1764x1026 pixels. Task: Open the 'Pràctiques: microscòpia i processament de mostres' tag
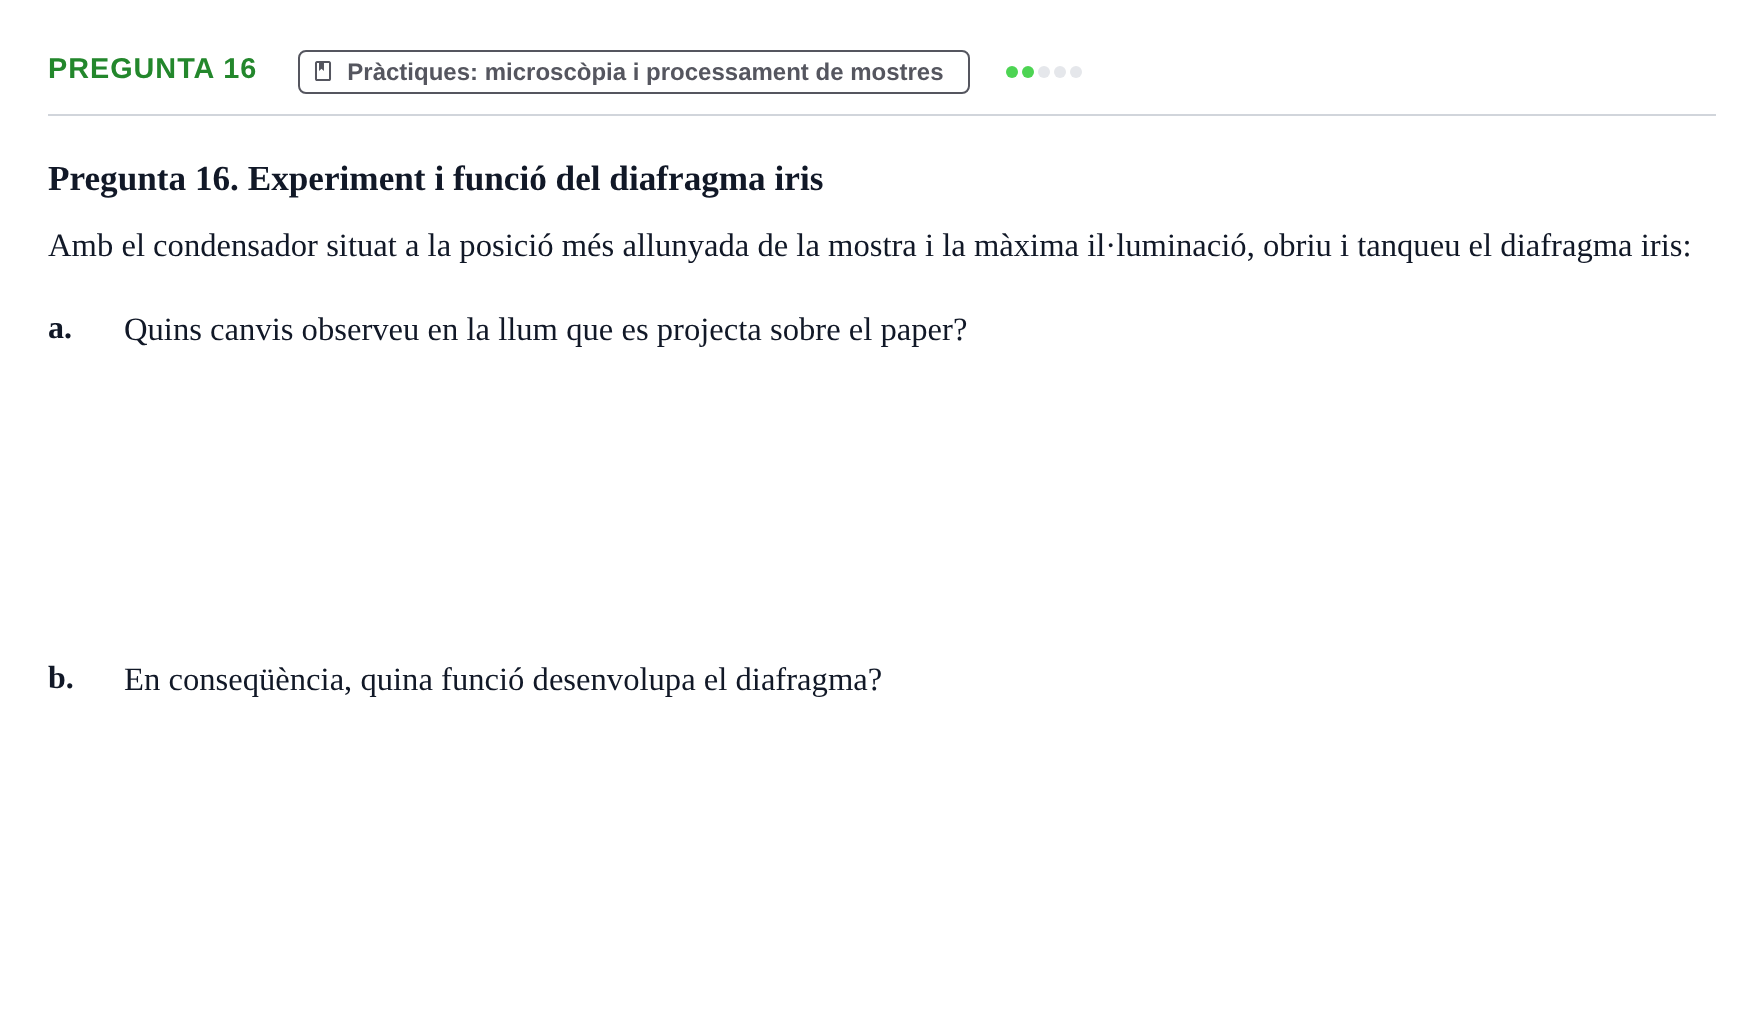[x=634, y=72]
